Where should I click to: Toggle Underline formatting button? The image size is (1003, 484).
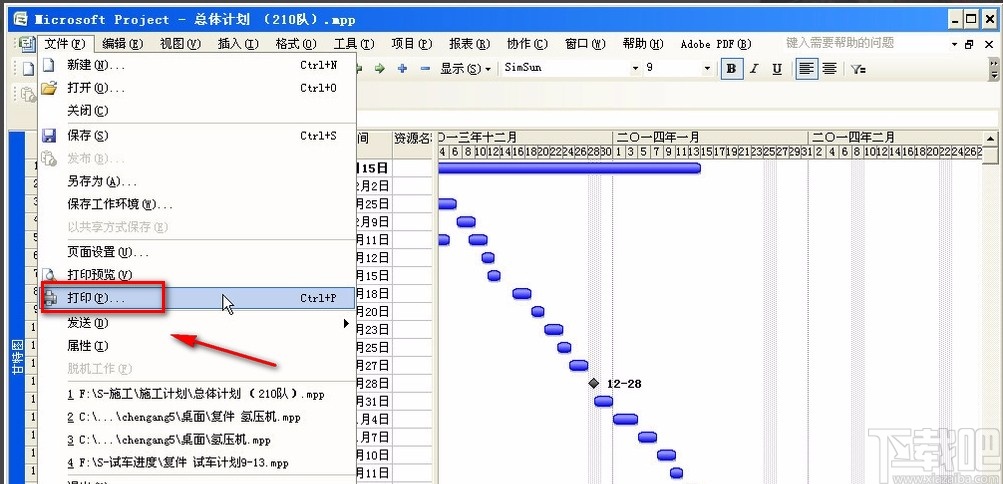coord(777,68)
